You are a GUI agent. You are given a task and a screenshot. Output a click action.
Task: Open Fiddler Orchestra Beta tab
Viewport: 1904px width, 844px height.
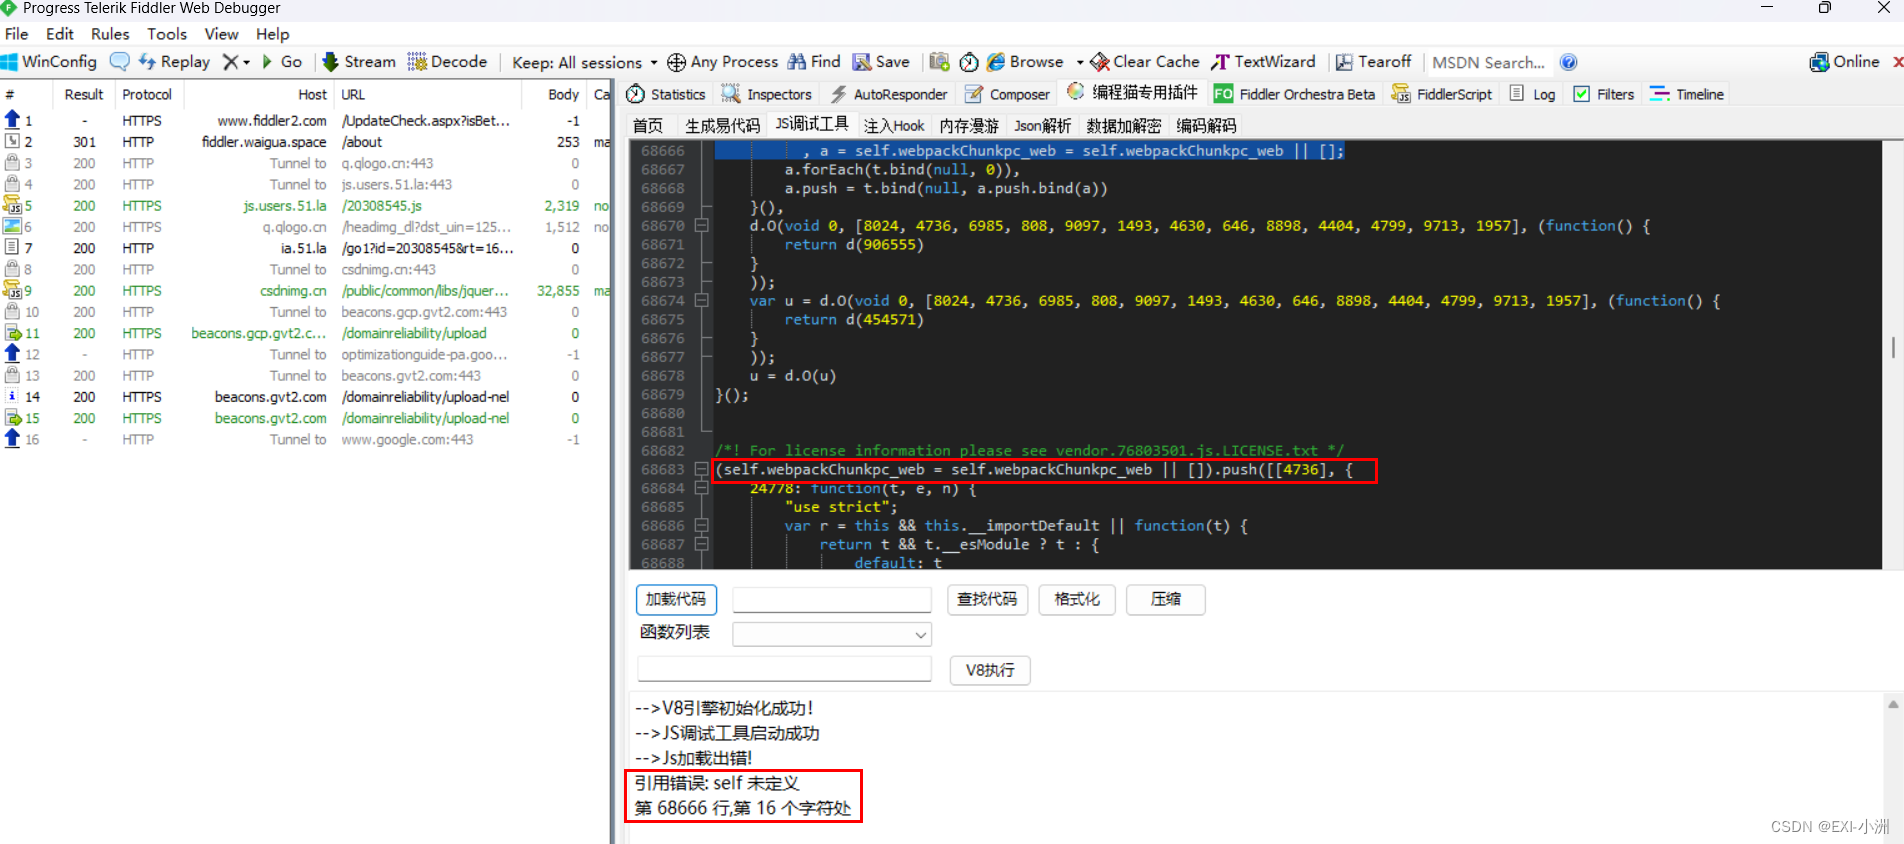coord(1295,94)
